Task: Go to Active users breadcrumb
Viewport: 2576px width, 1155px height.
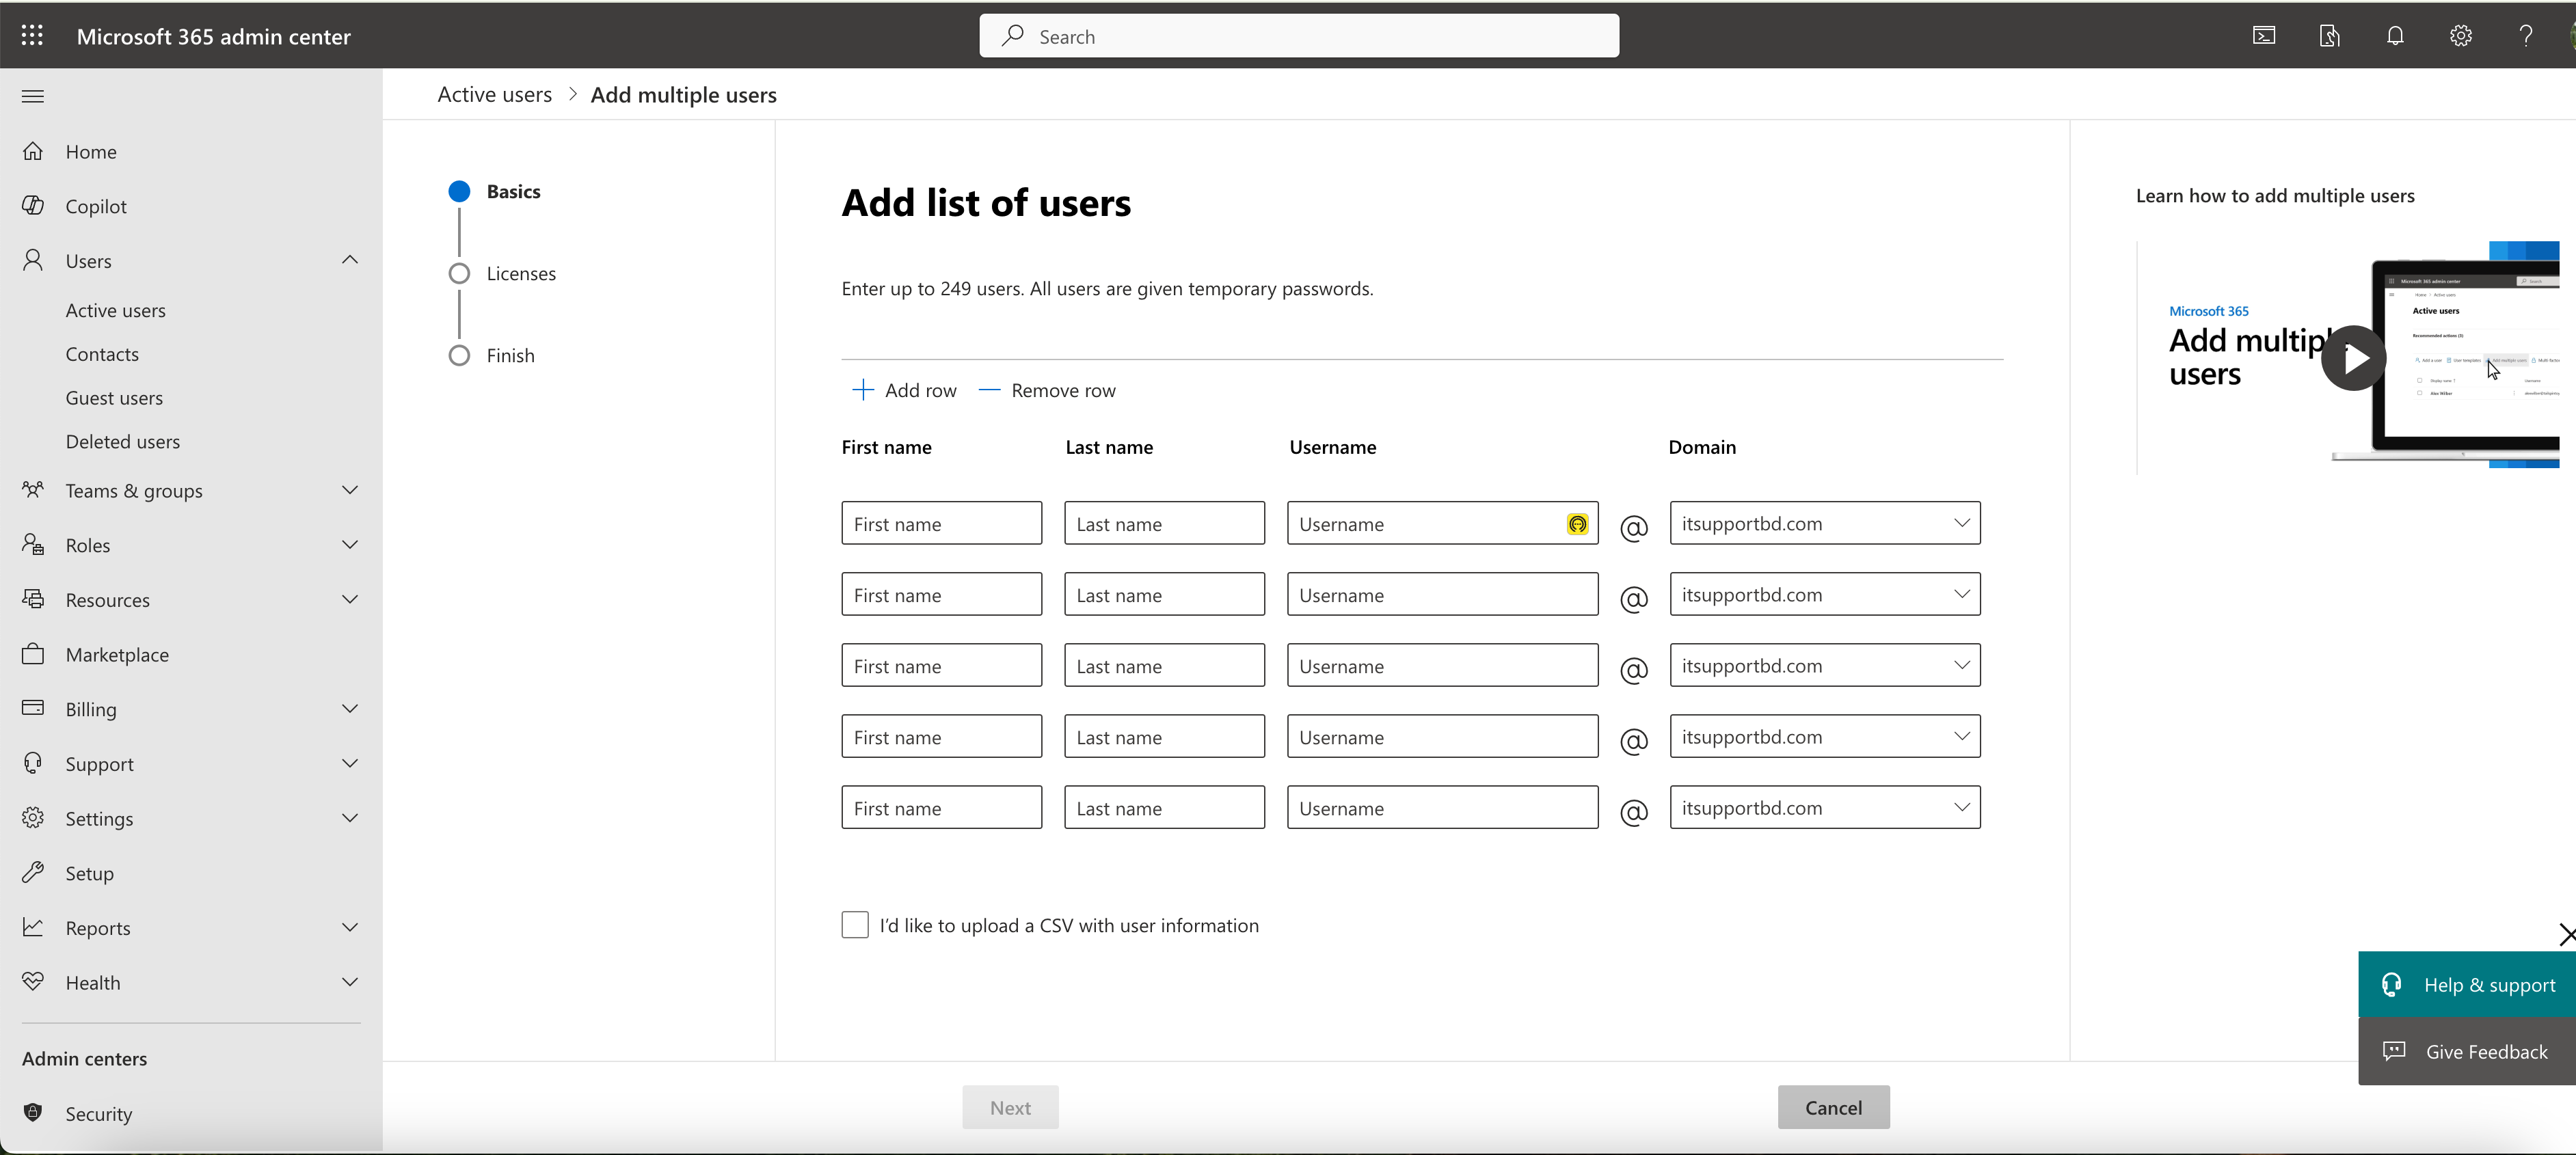Action: tap(495, 94)
